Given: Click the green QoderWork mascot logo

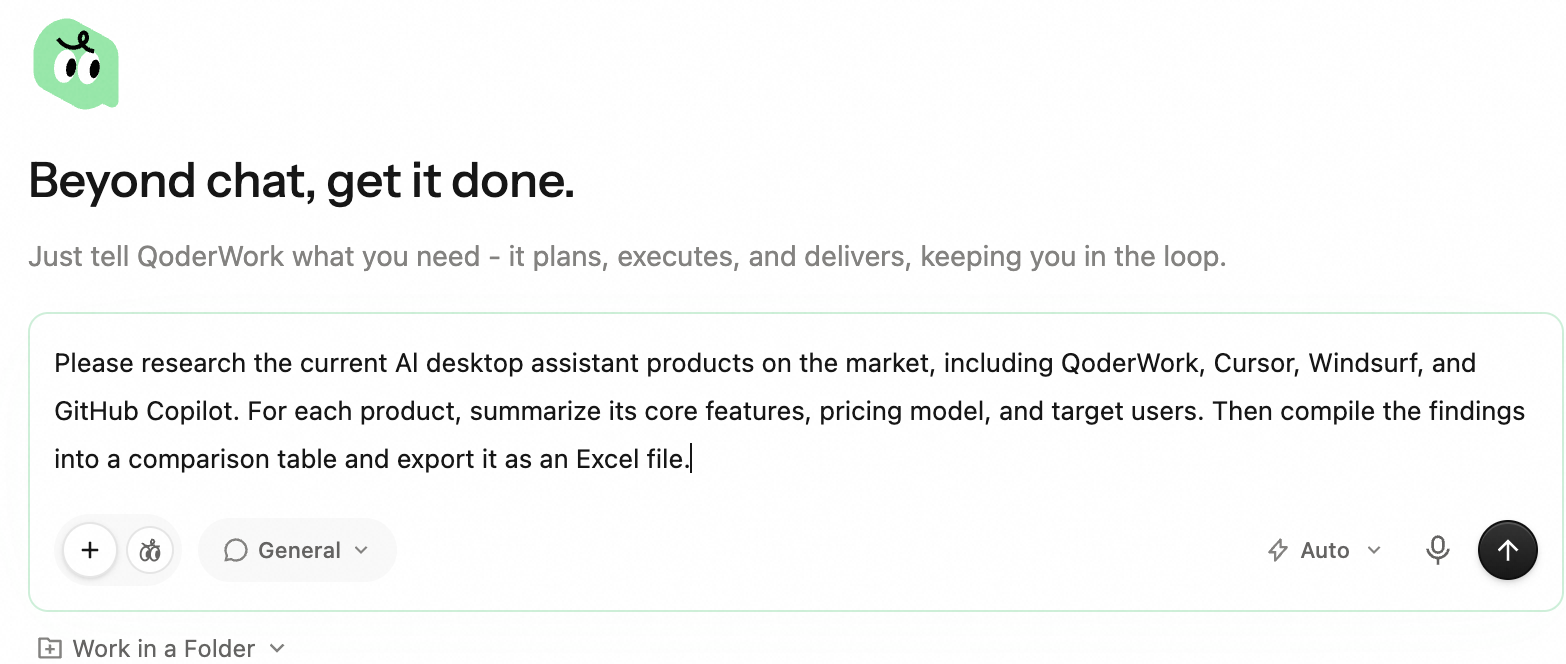Looking at the screenshot, I should (76, 64).
